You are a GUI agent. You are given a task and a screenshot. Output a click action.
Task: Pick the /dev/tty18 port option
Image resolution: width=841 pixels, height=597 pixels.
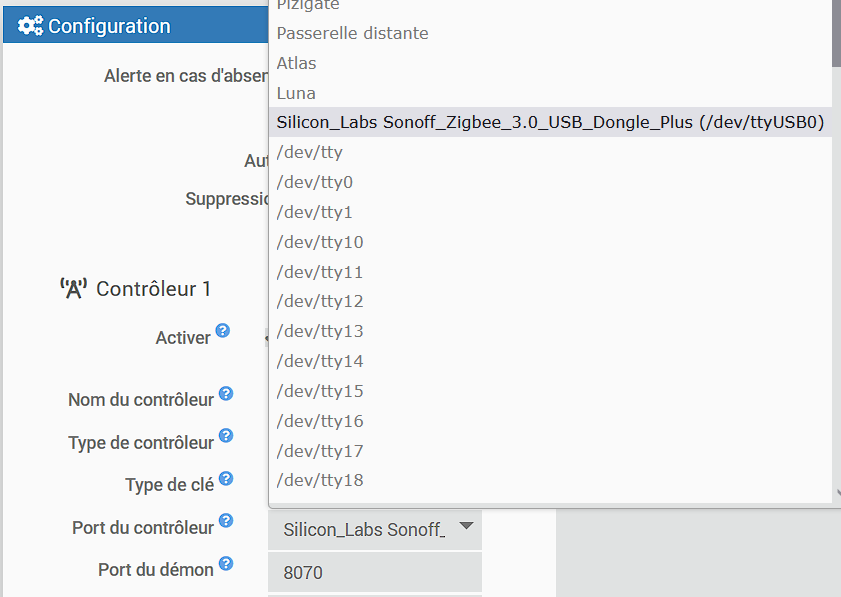tap(319, 480)
